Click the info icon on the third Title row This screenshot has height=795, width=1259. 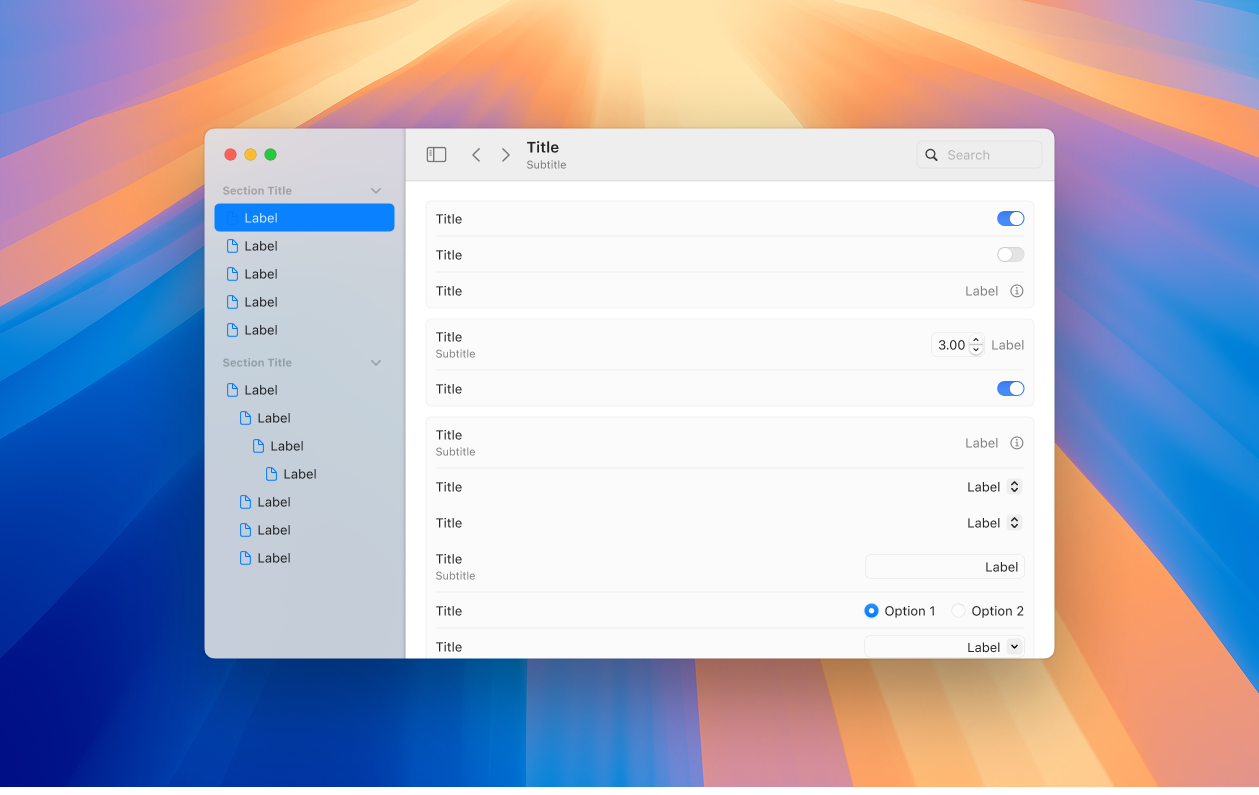pos(1017,291)
